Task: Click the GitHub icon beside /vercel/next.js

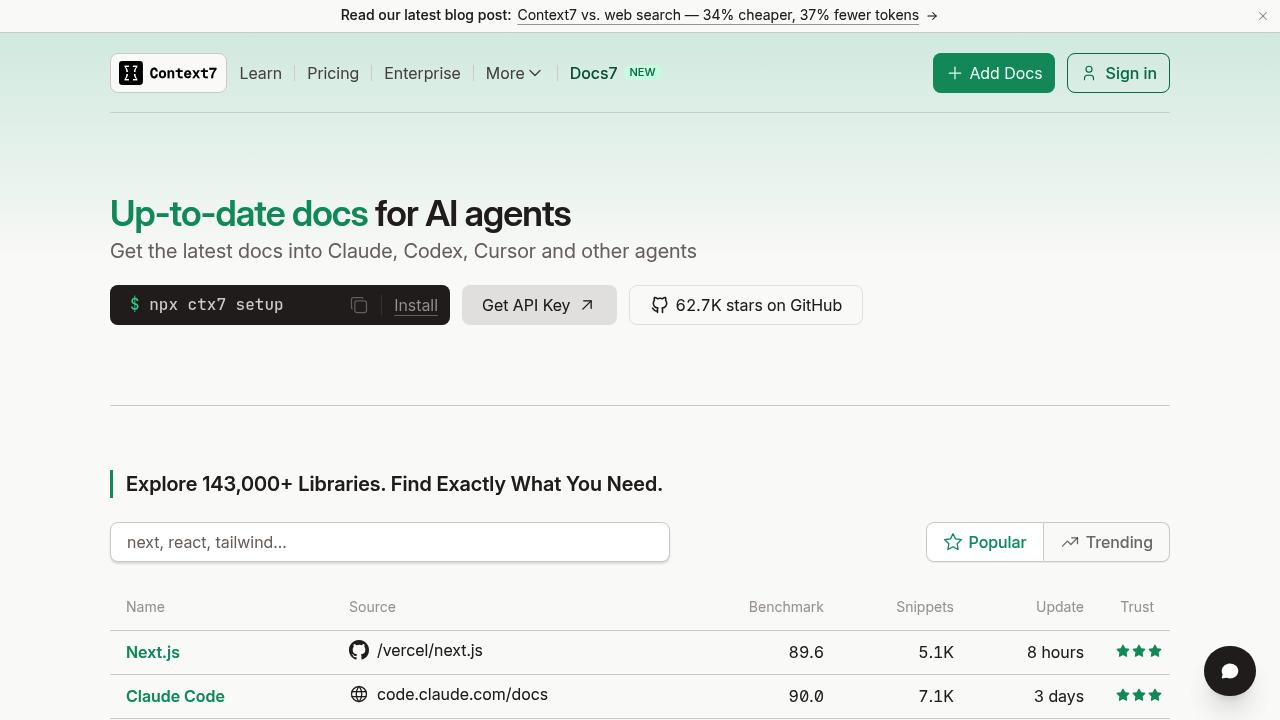Action: (x=359, y=651)
